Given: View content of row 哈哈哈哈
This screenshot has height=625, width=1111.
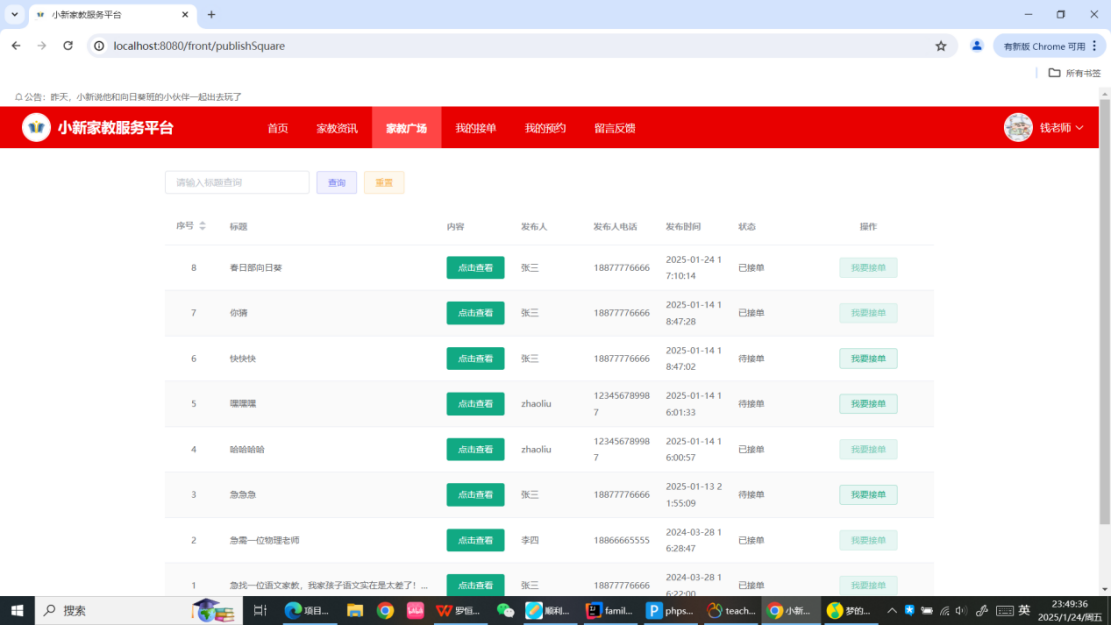Looking at the screenshot, I should [475, 449].
